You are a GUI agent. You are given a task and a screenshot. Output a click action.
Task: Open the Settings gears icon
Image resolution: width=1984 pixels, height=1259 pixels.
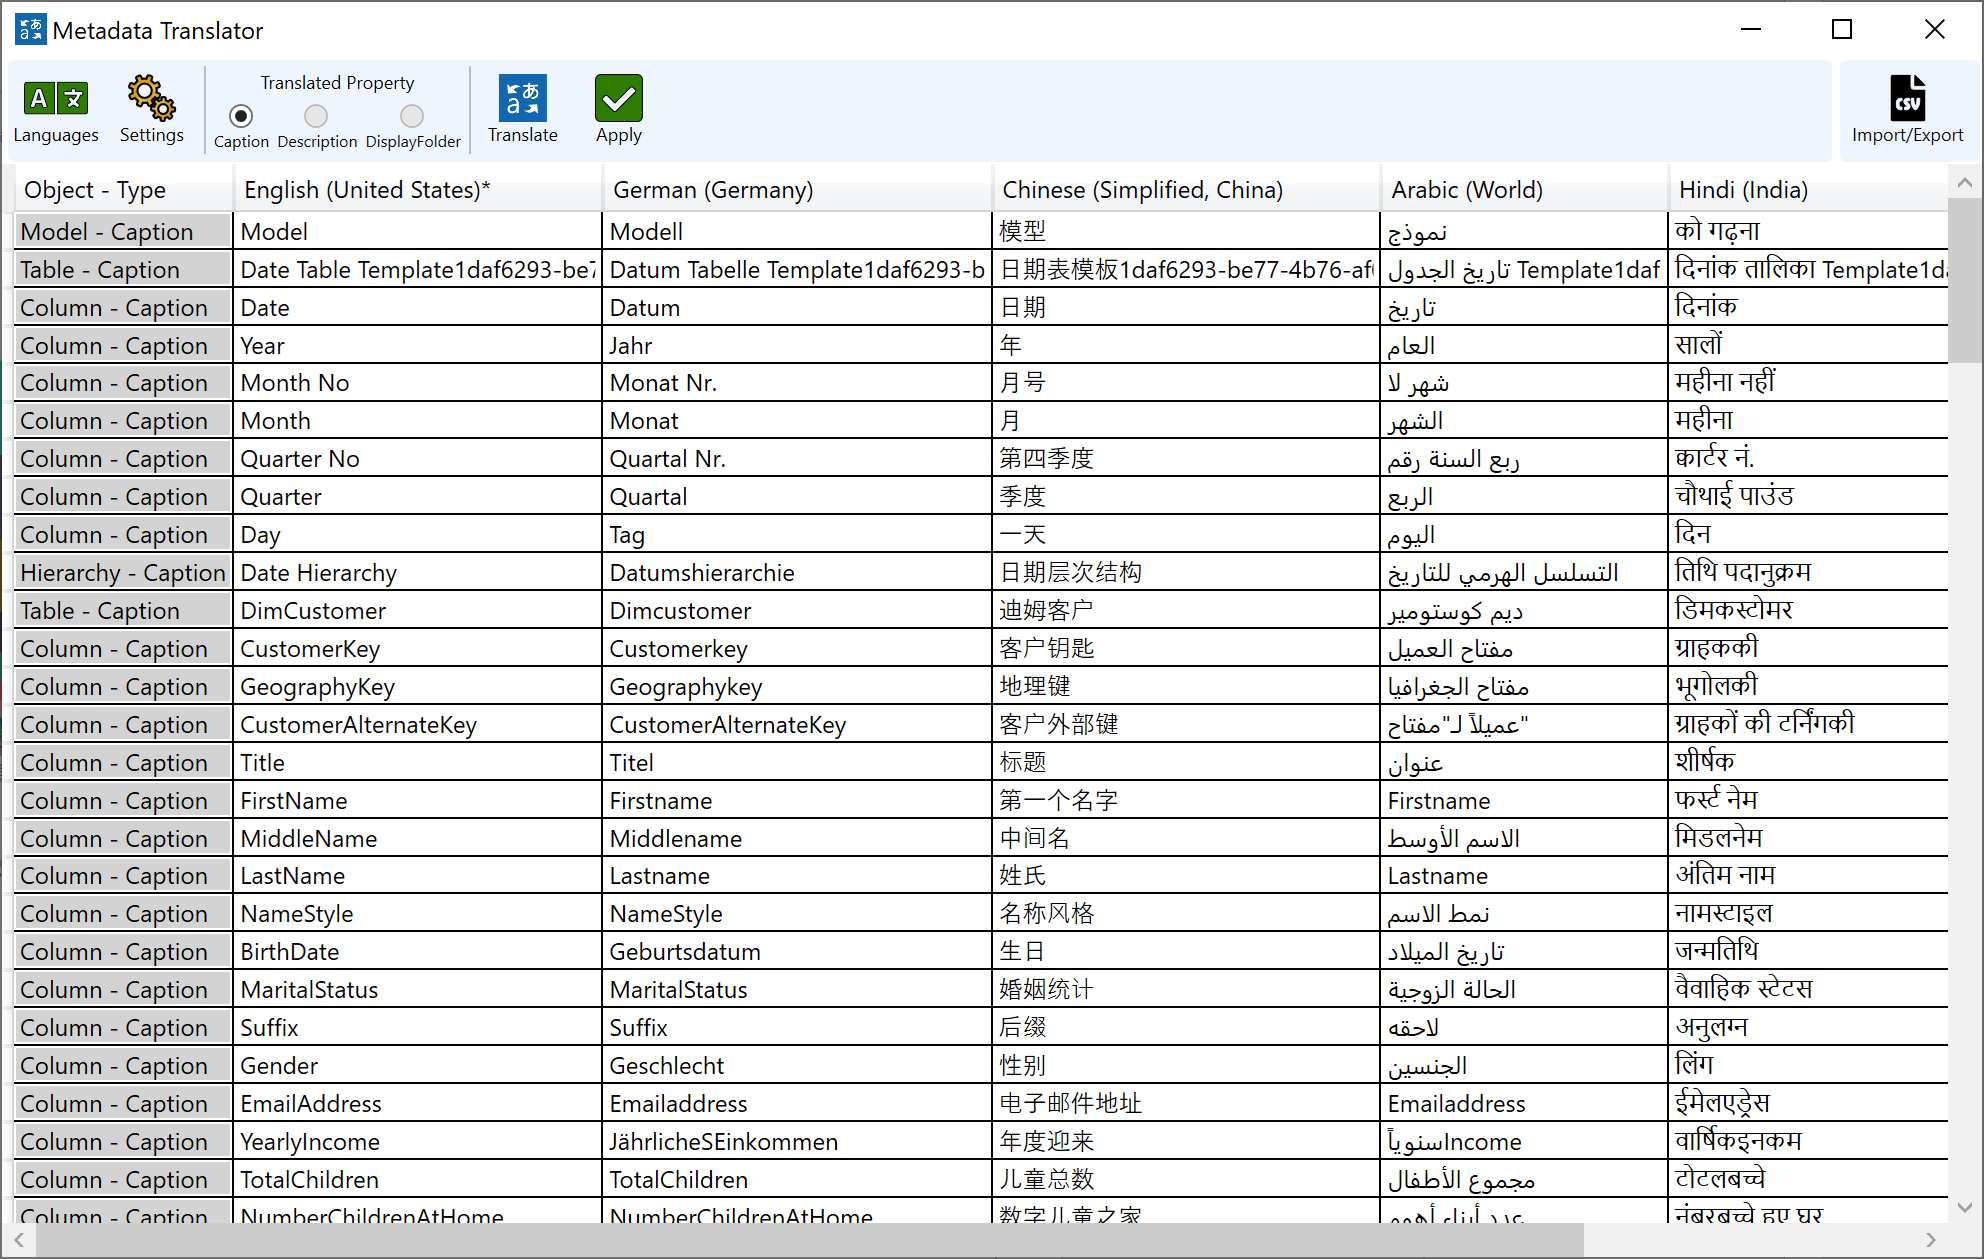pyautogui.click(x=151, y=110)
